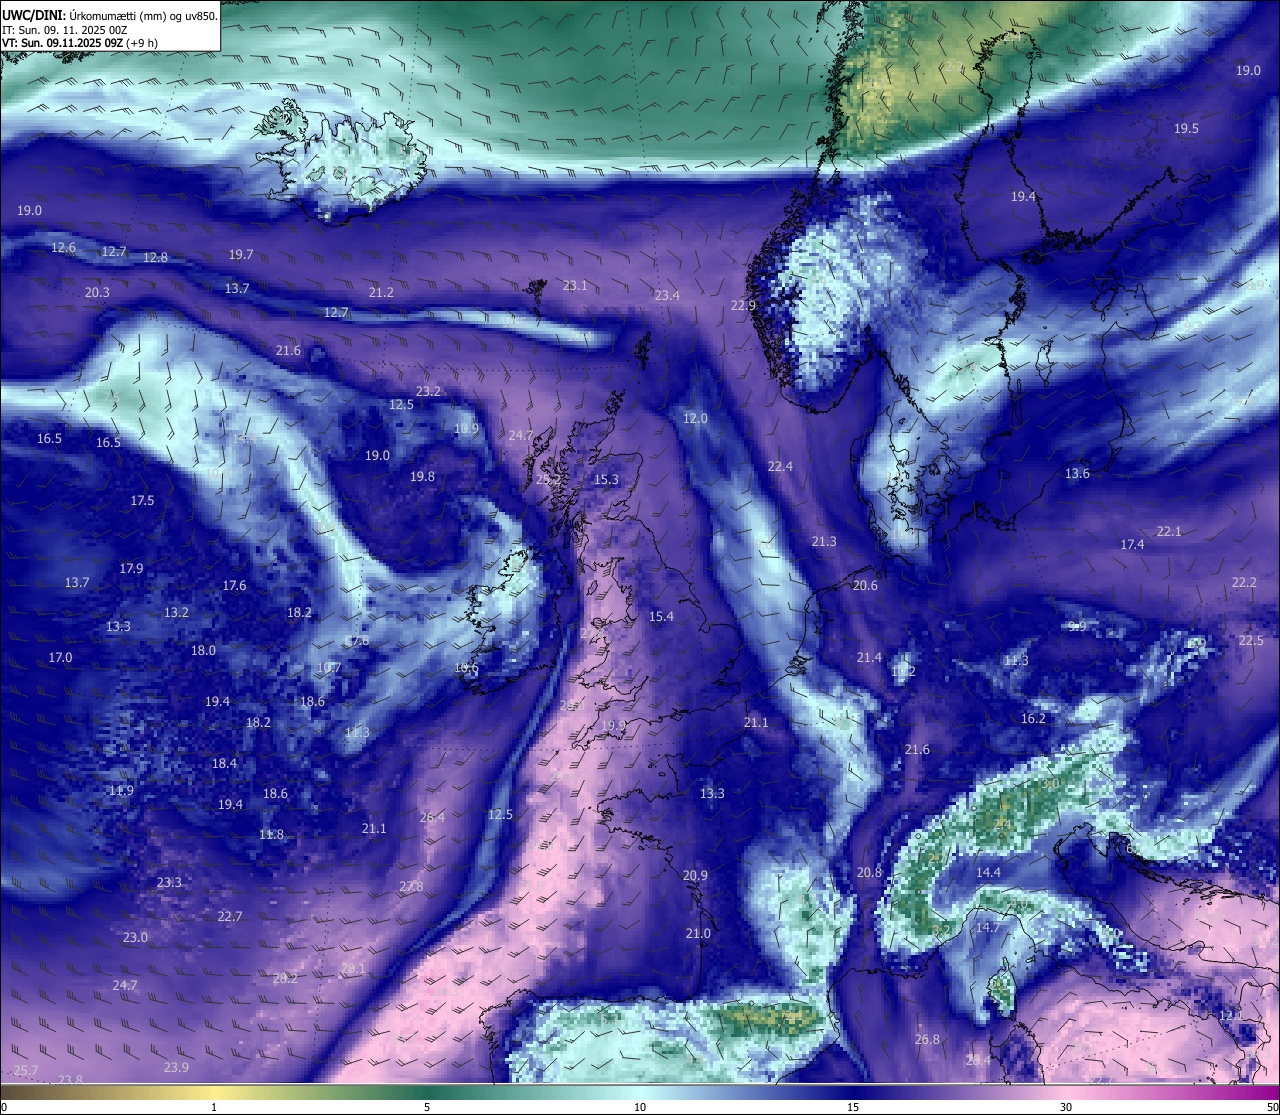Click the map value 23.3
This screenshot has height=1115, width=1280.
coord(169,883)
